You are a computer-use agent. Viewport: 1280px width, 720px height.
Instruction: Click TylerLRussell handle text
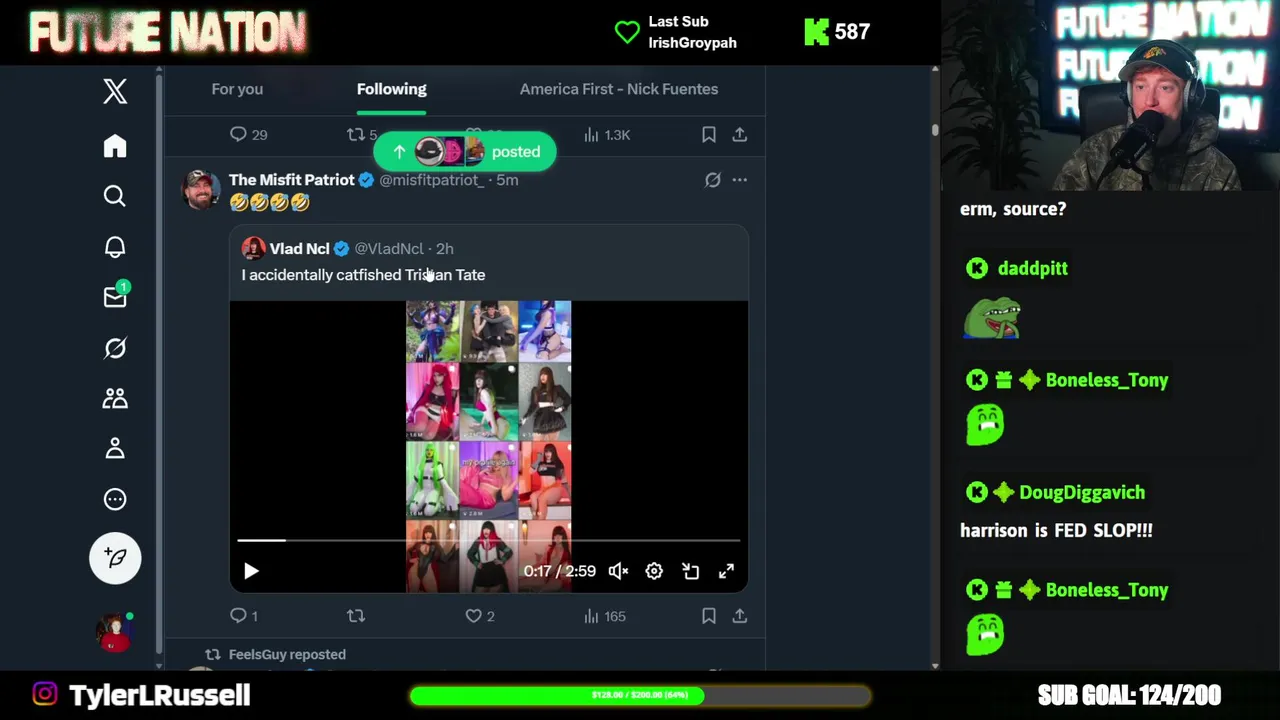[x=159, y=695]
